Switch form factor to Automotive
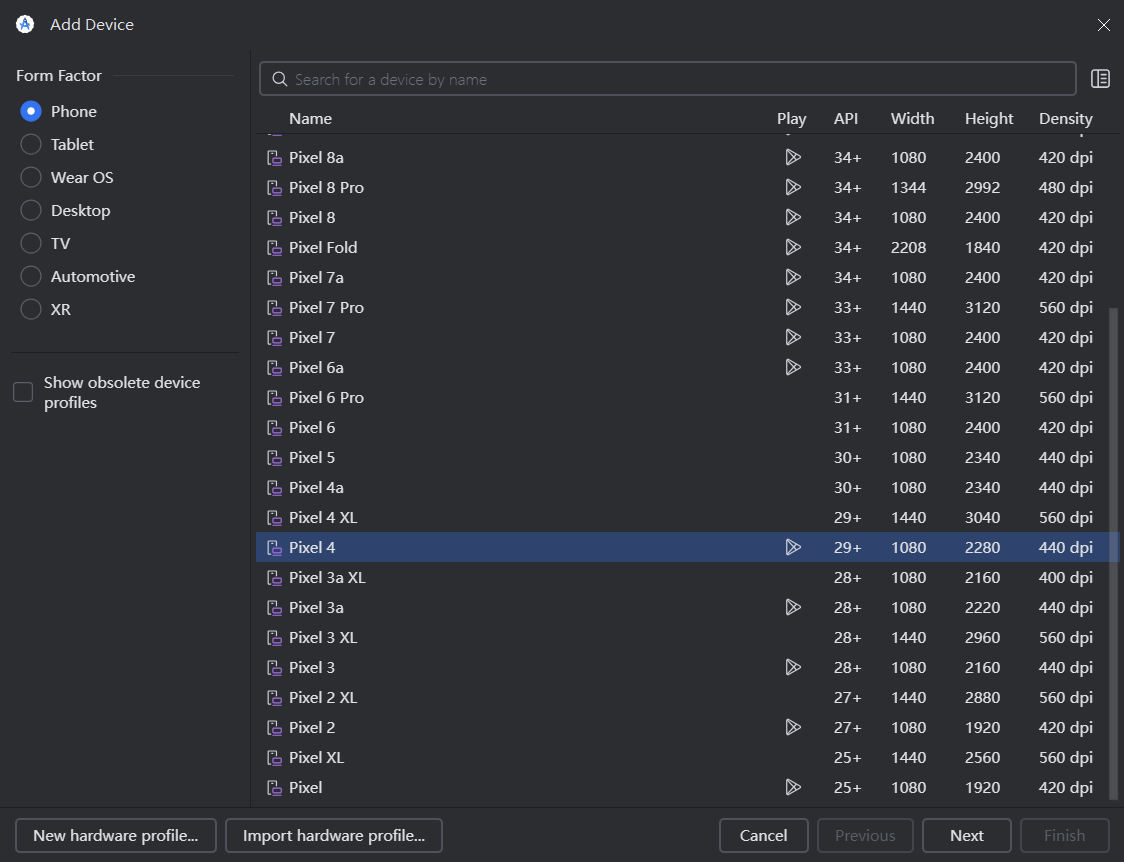1124x862 pixels. [31, 276]
